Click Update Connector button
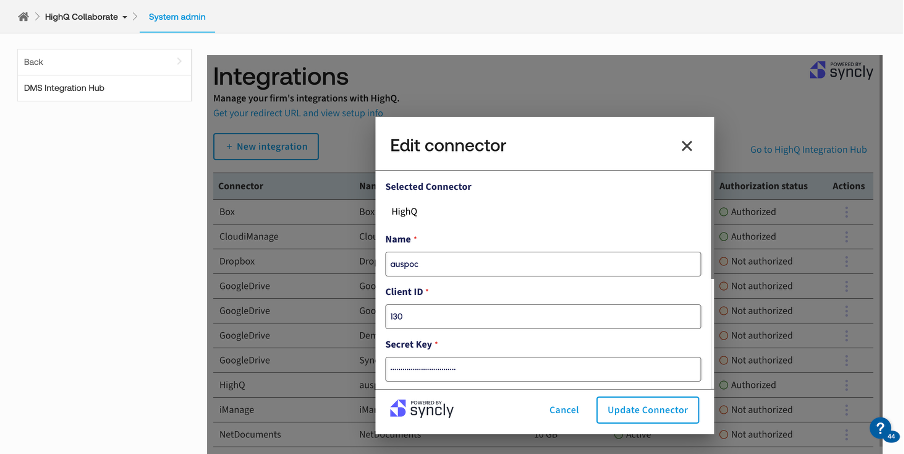The width and height of the screenshot is (904, 454). pos(647,410)
